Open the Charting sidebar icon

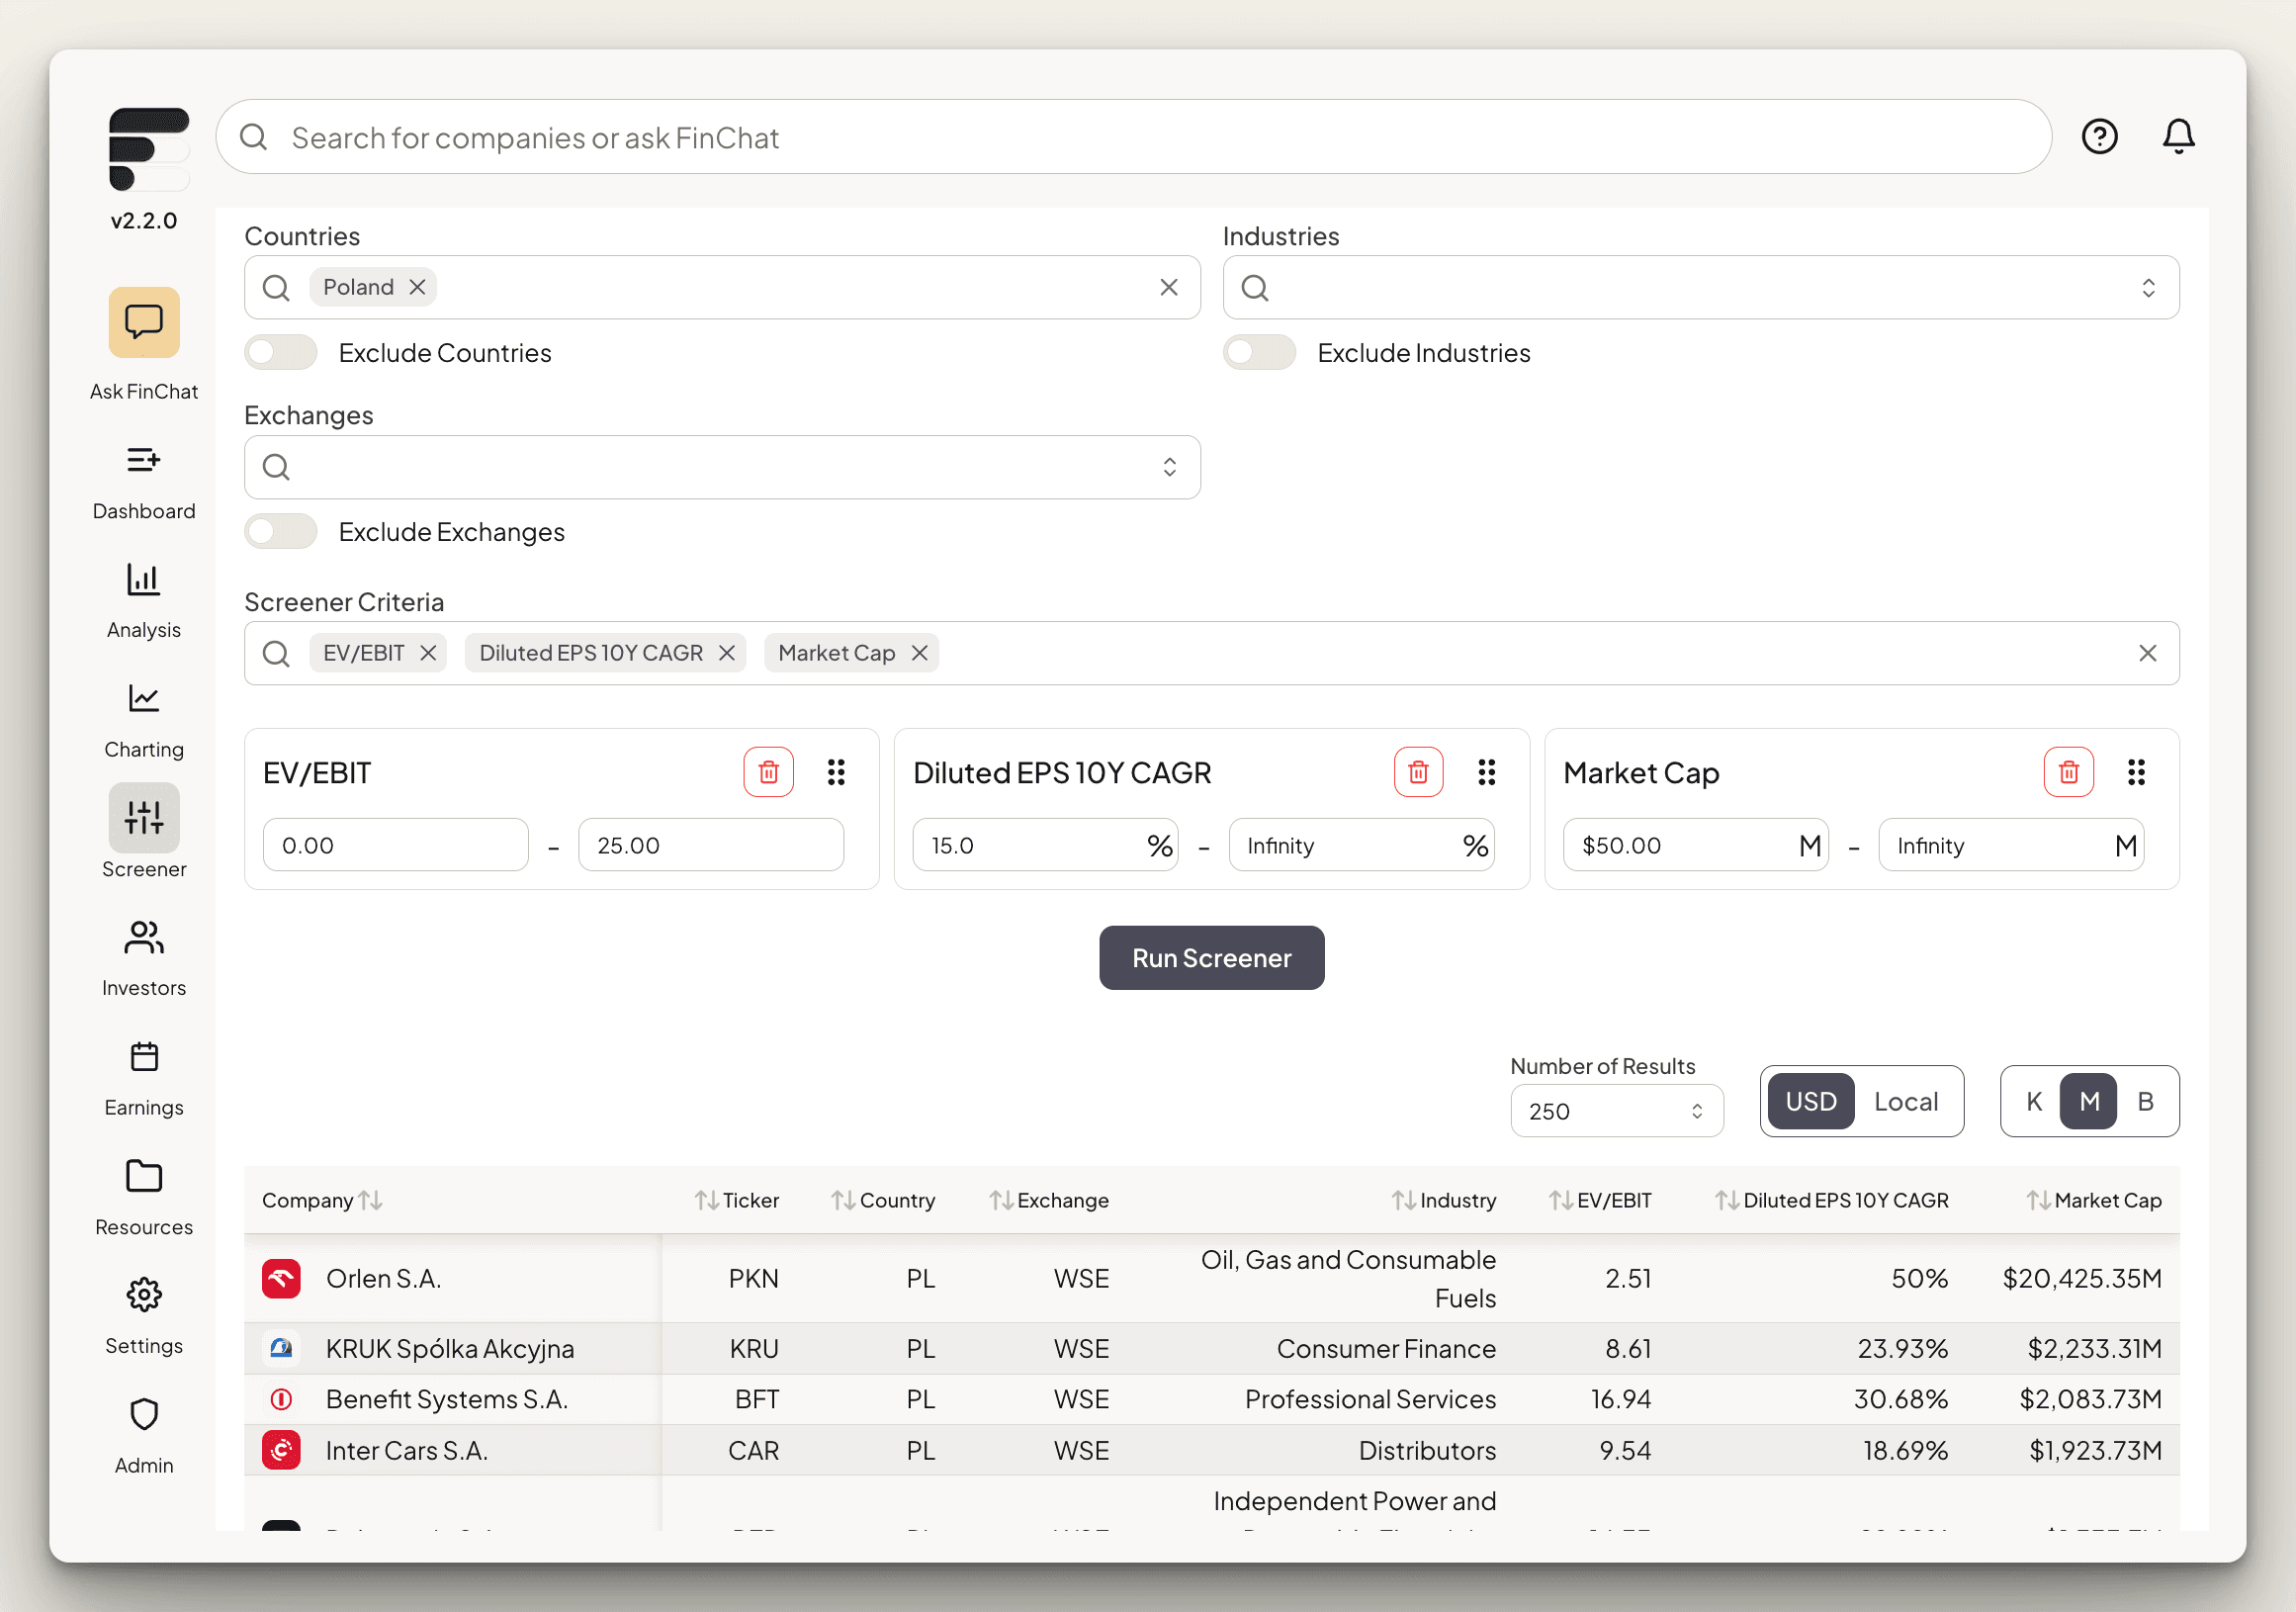144,699
